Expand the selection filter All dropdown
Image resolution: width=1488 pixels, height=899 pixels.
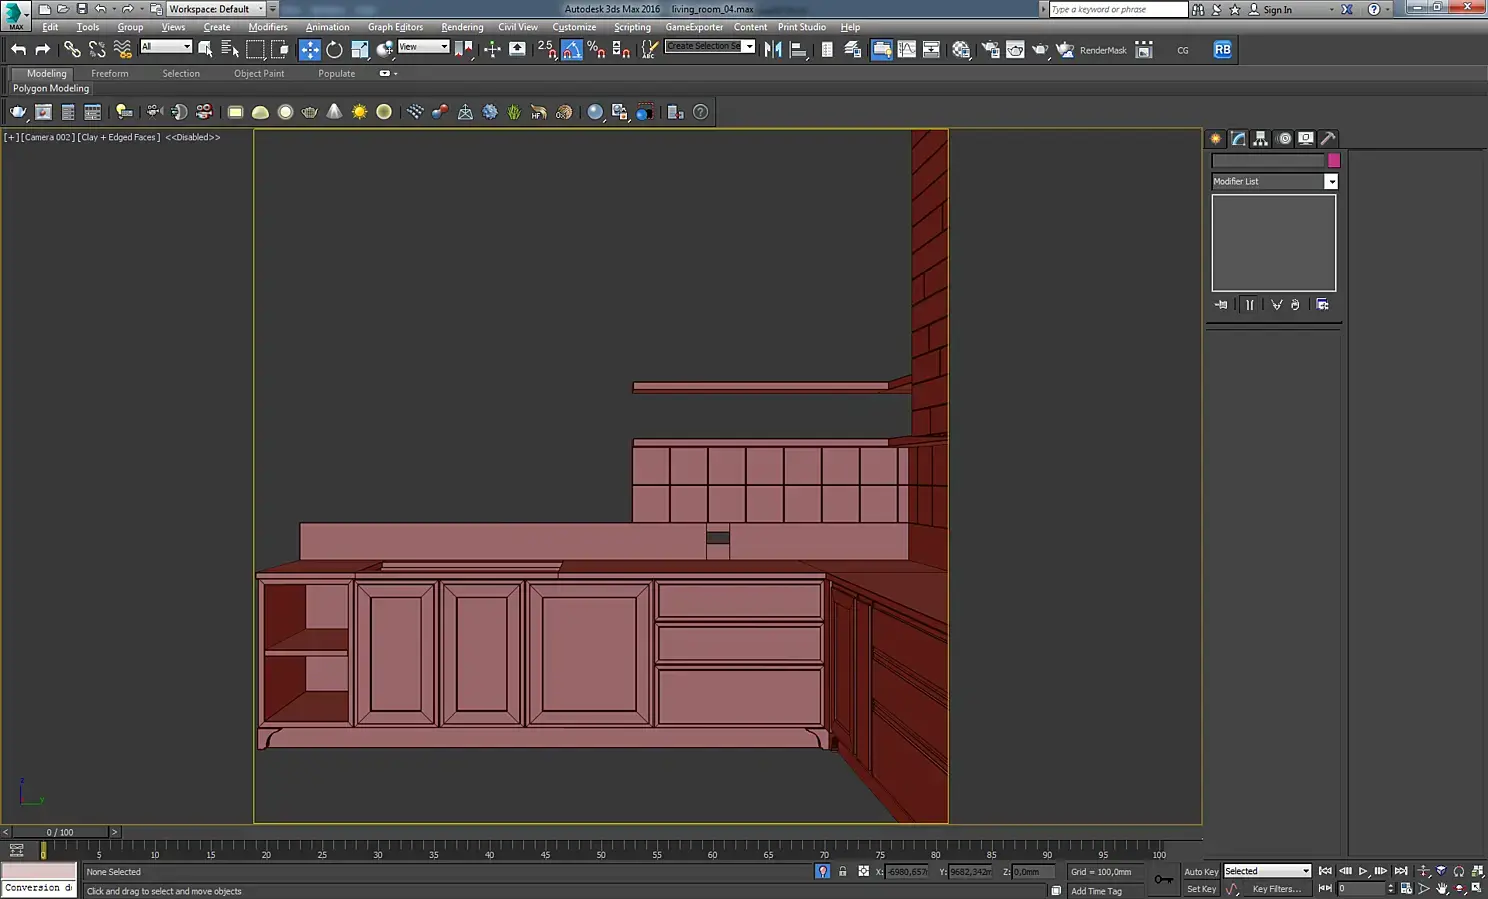(166, 47)
